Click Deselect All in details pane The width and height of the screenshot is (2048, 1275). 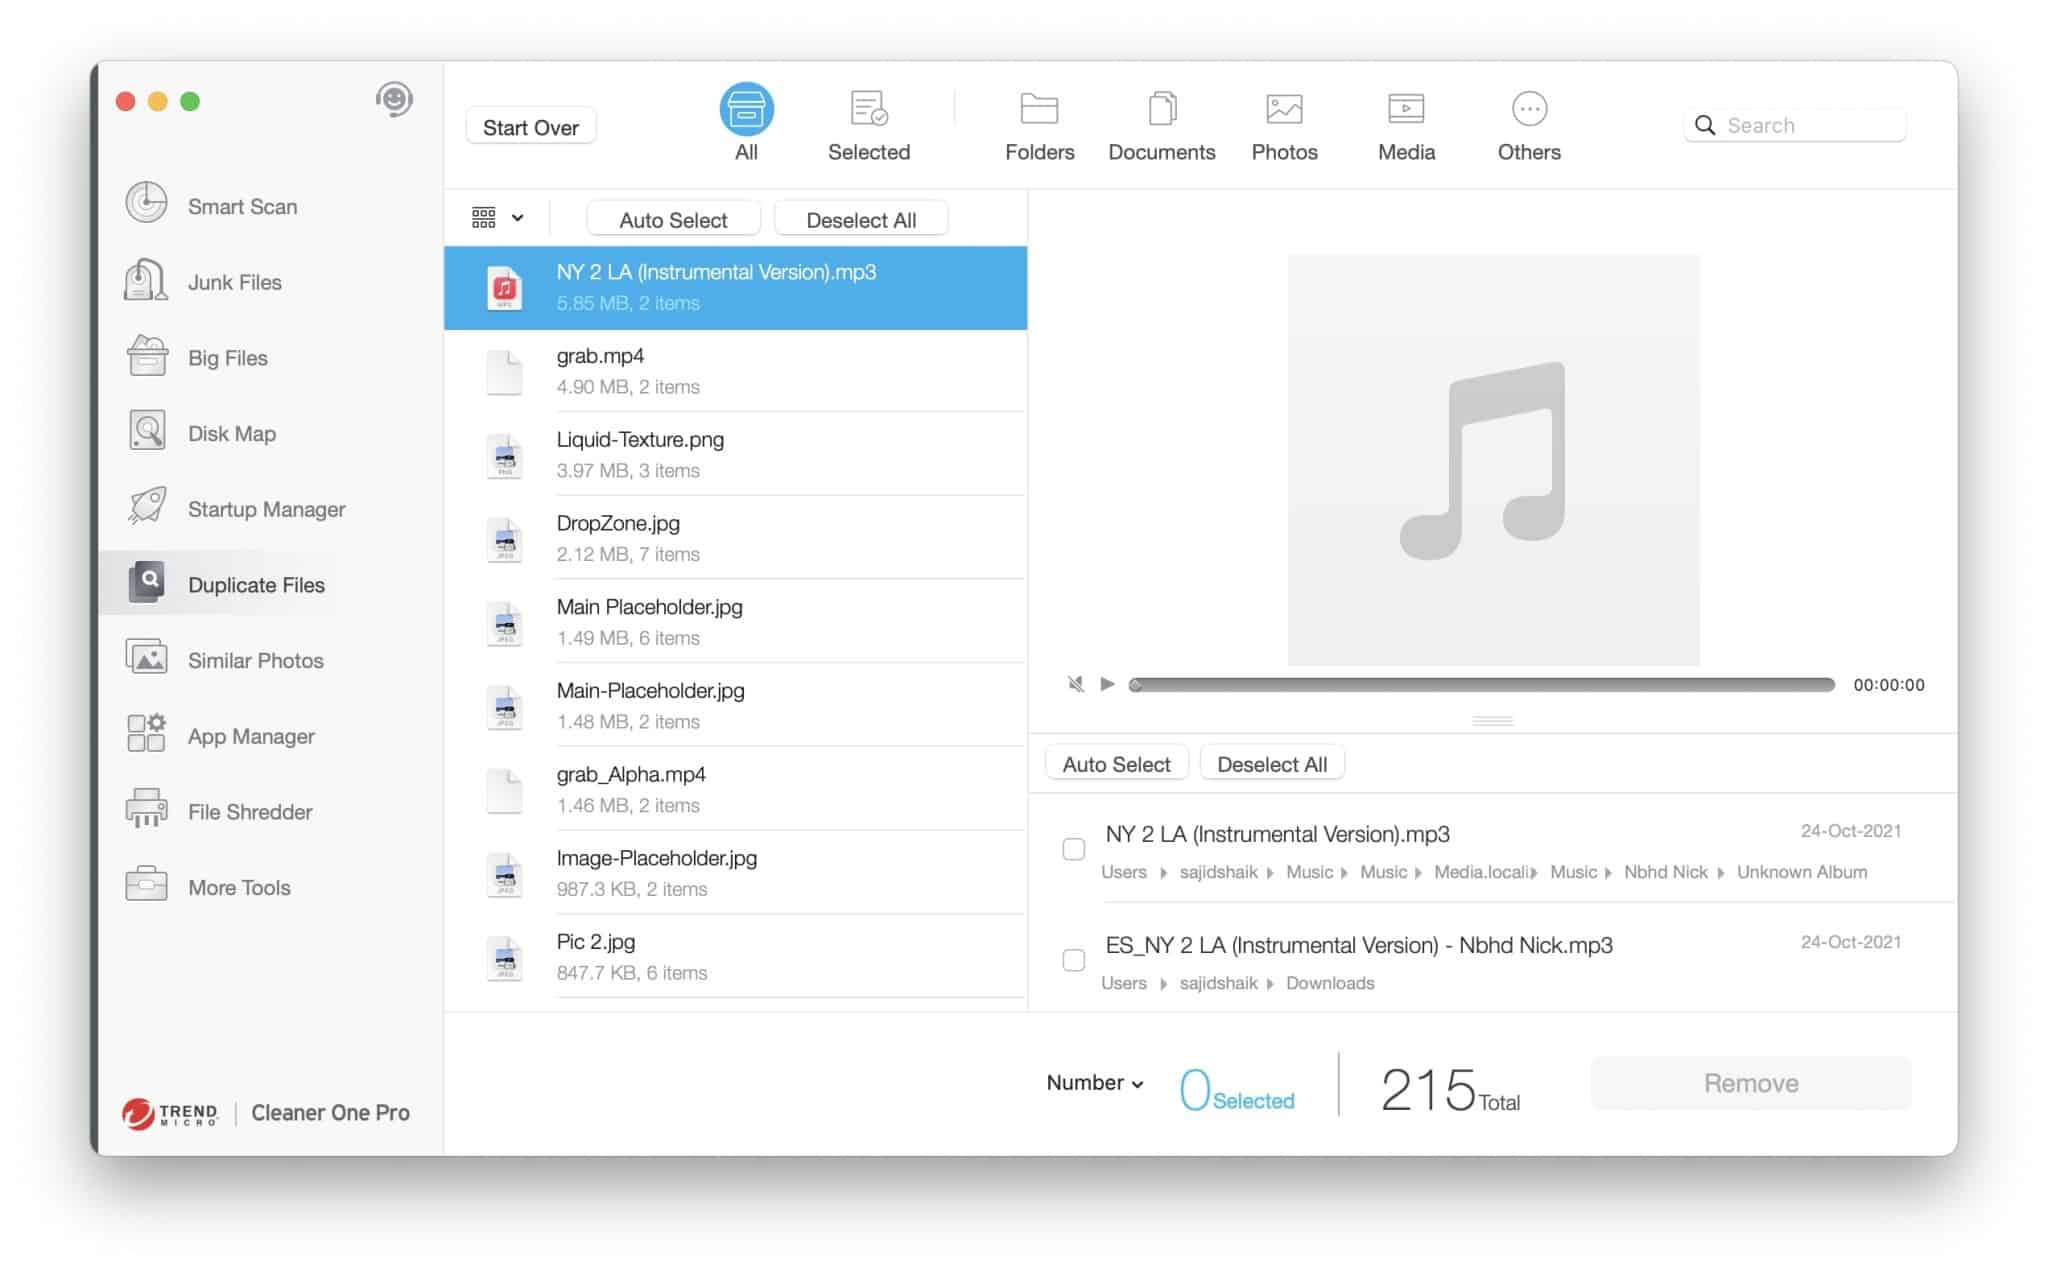pyautogui.click(x=1272, y=764)
